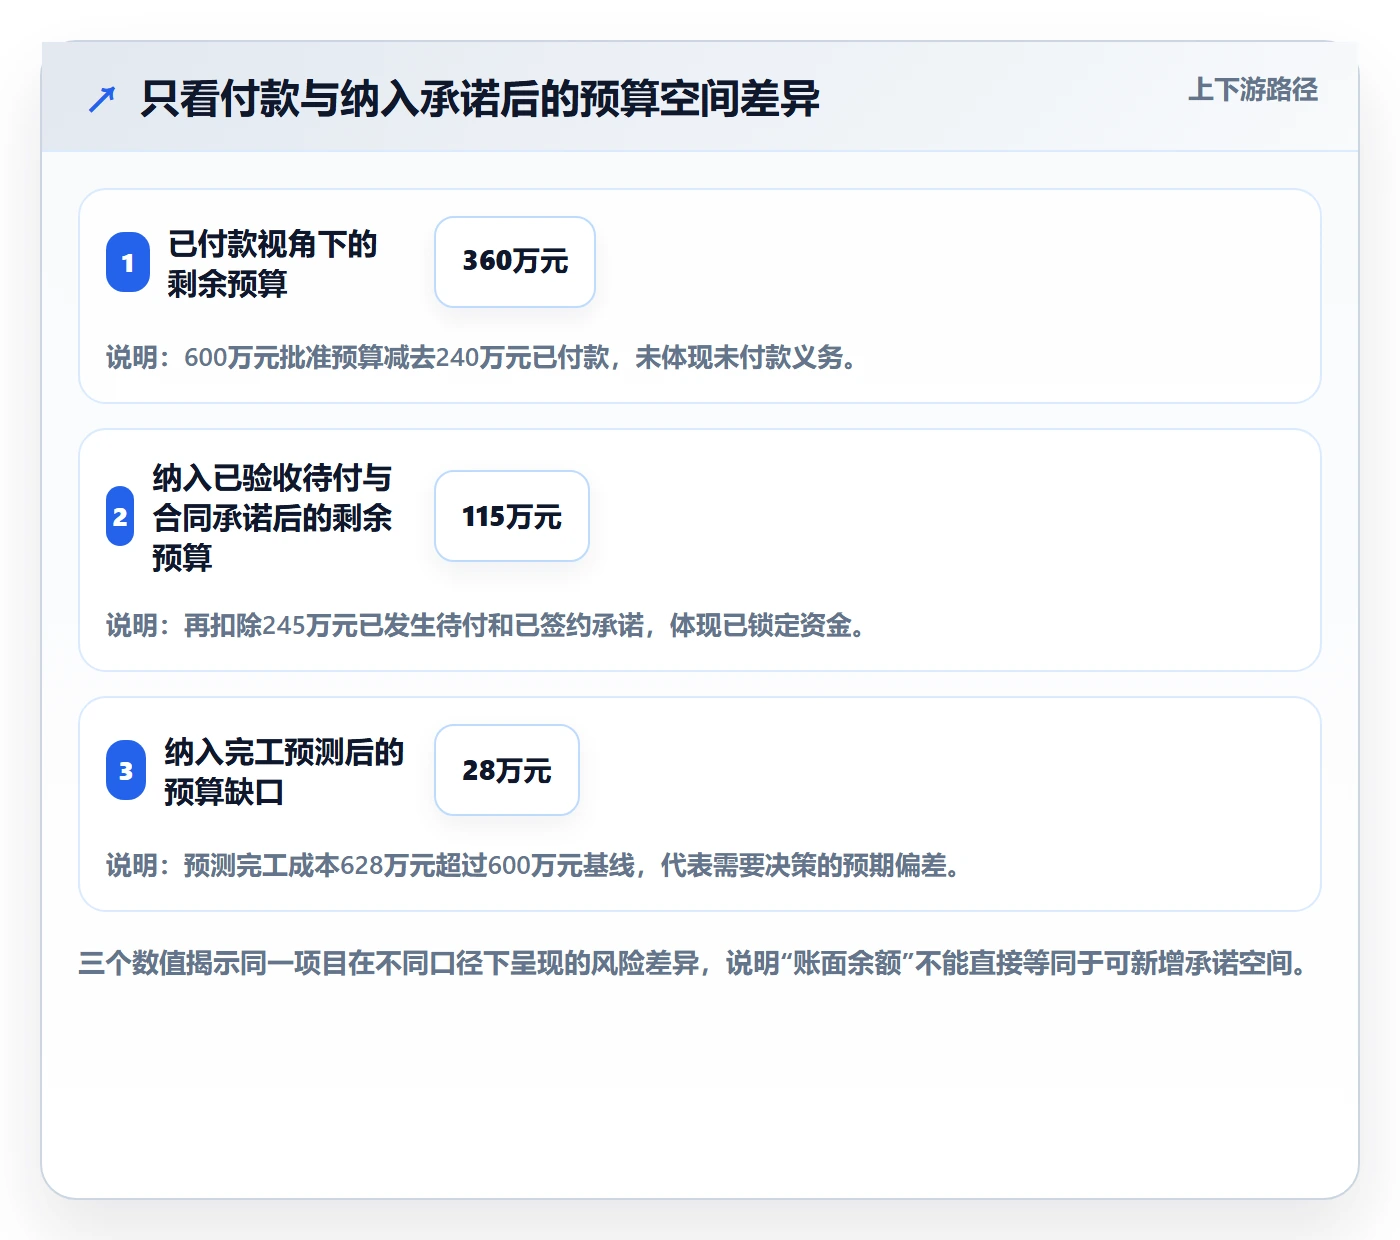Click the diagonal arrow icon beside the title
Image resolution: width=1400 pixels, height=1240 pixels.
pyautogui.click(x=102, y=99)
